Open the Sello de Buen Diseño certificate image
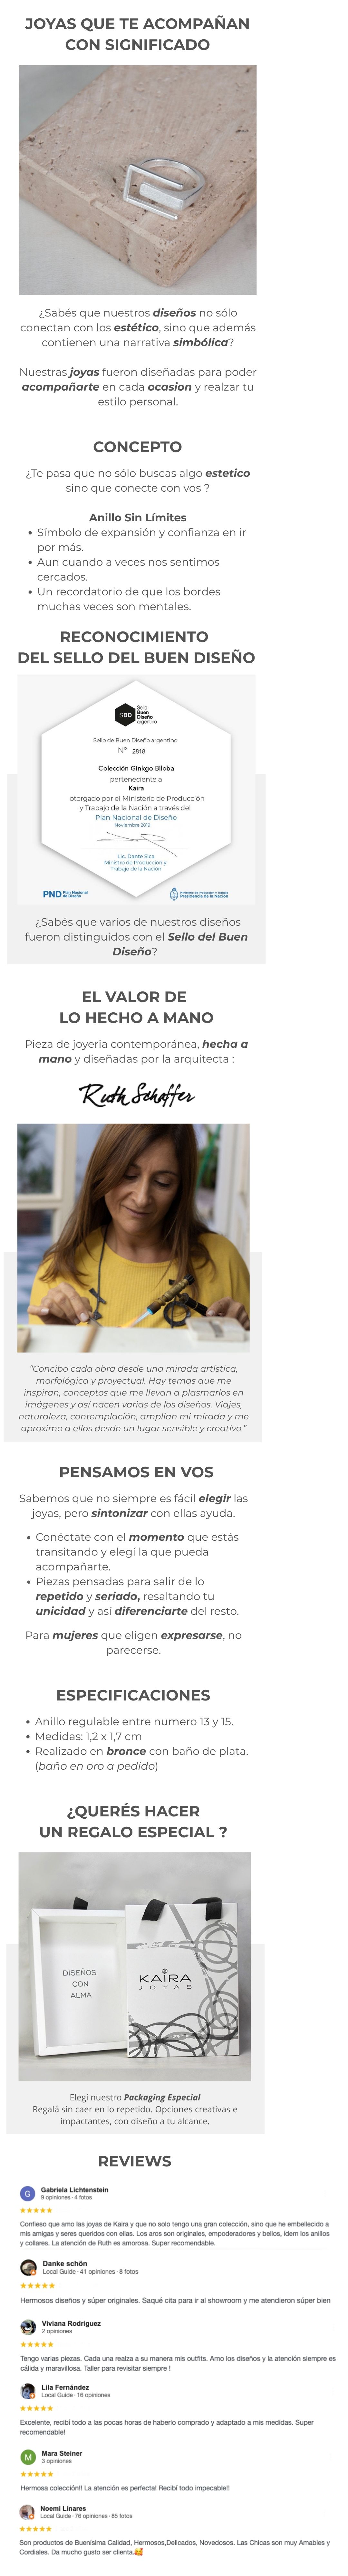Image resolution: width=348 pixels, height=2576 pixels. click(136, 790)
